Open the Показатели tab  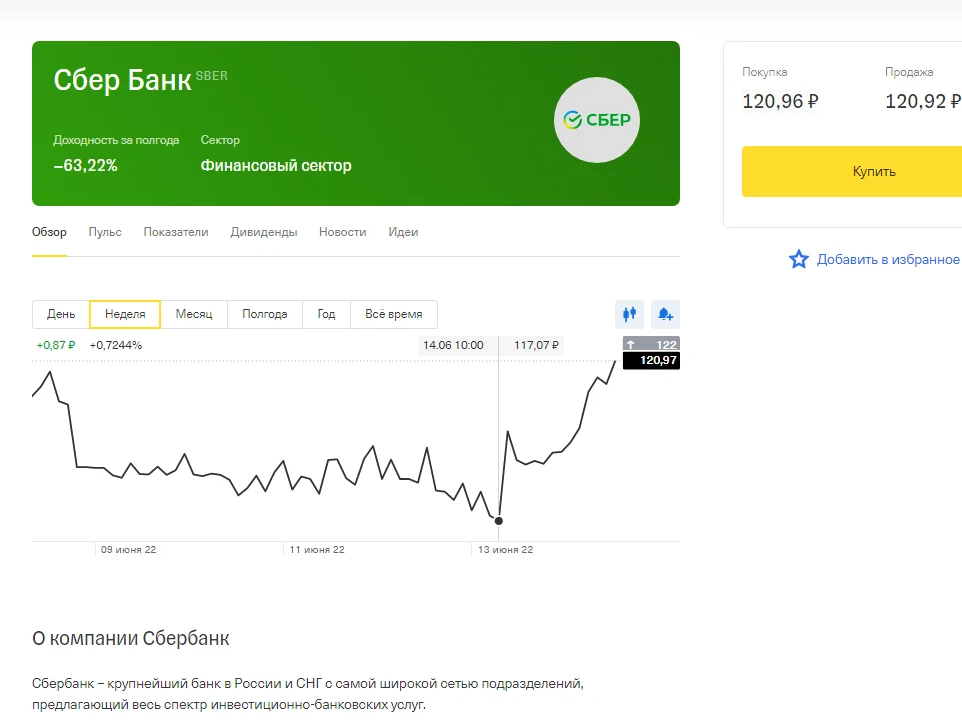pyautogui.click(x=176, y=232)
